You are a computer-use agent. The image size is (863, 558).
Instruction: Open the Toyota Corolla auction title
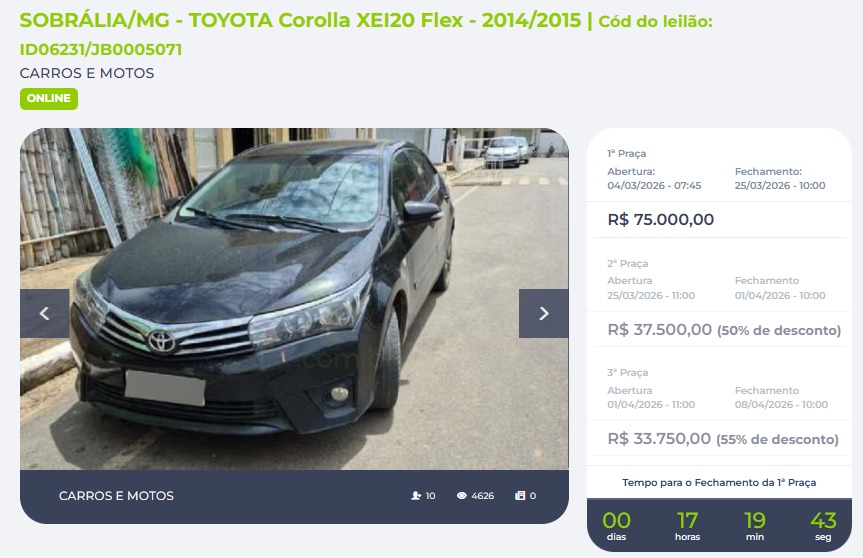point(300,20)
